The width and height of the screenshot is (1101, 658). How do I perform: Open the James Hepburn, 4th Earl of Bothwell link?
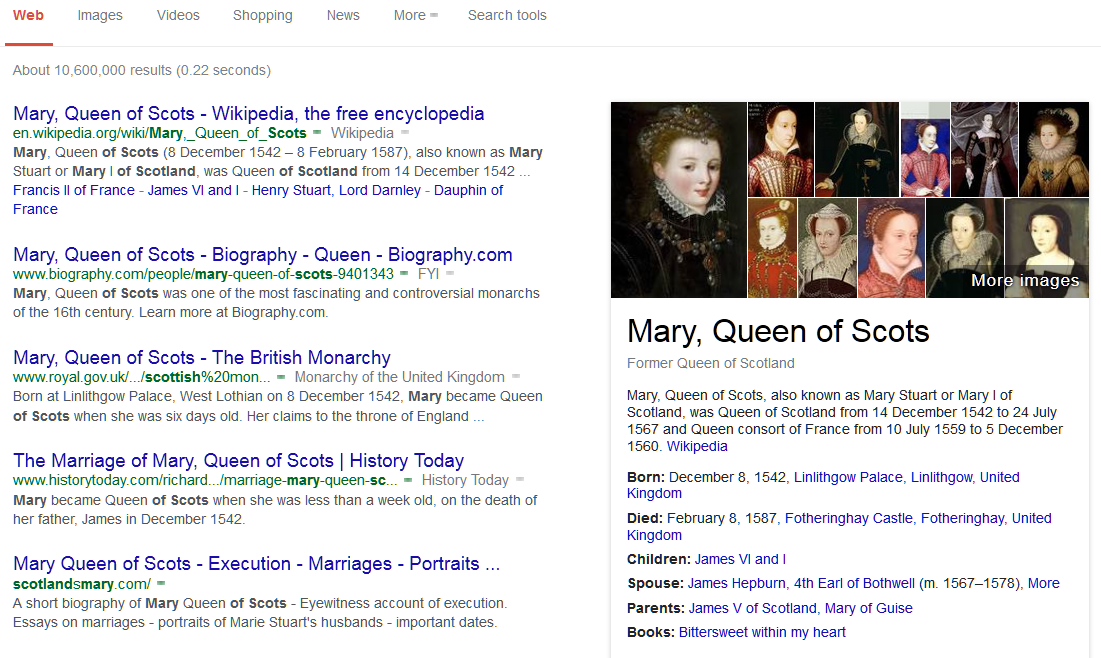pyautogui.click(x=801, y=584)
